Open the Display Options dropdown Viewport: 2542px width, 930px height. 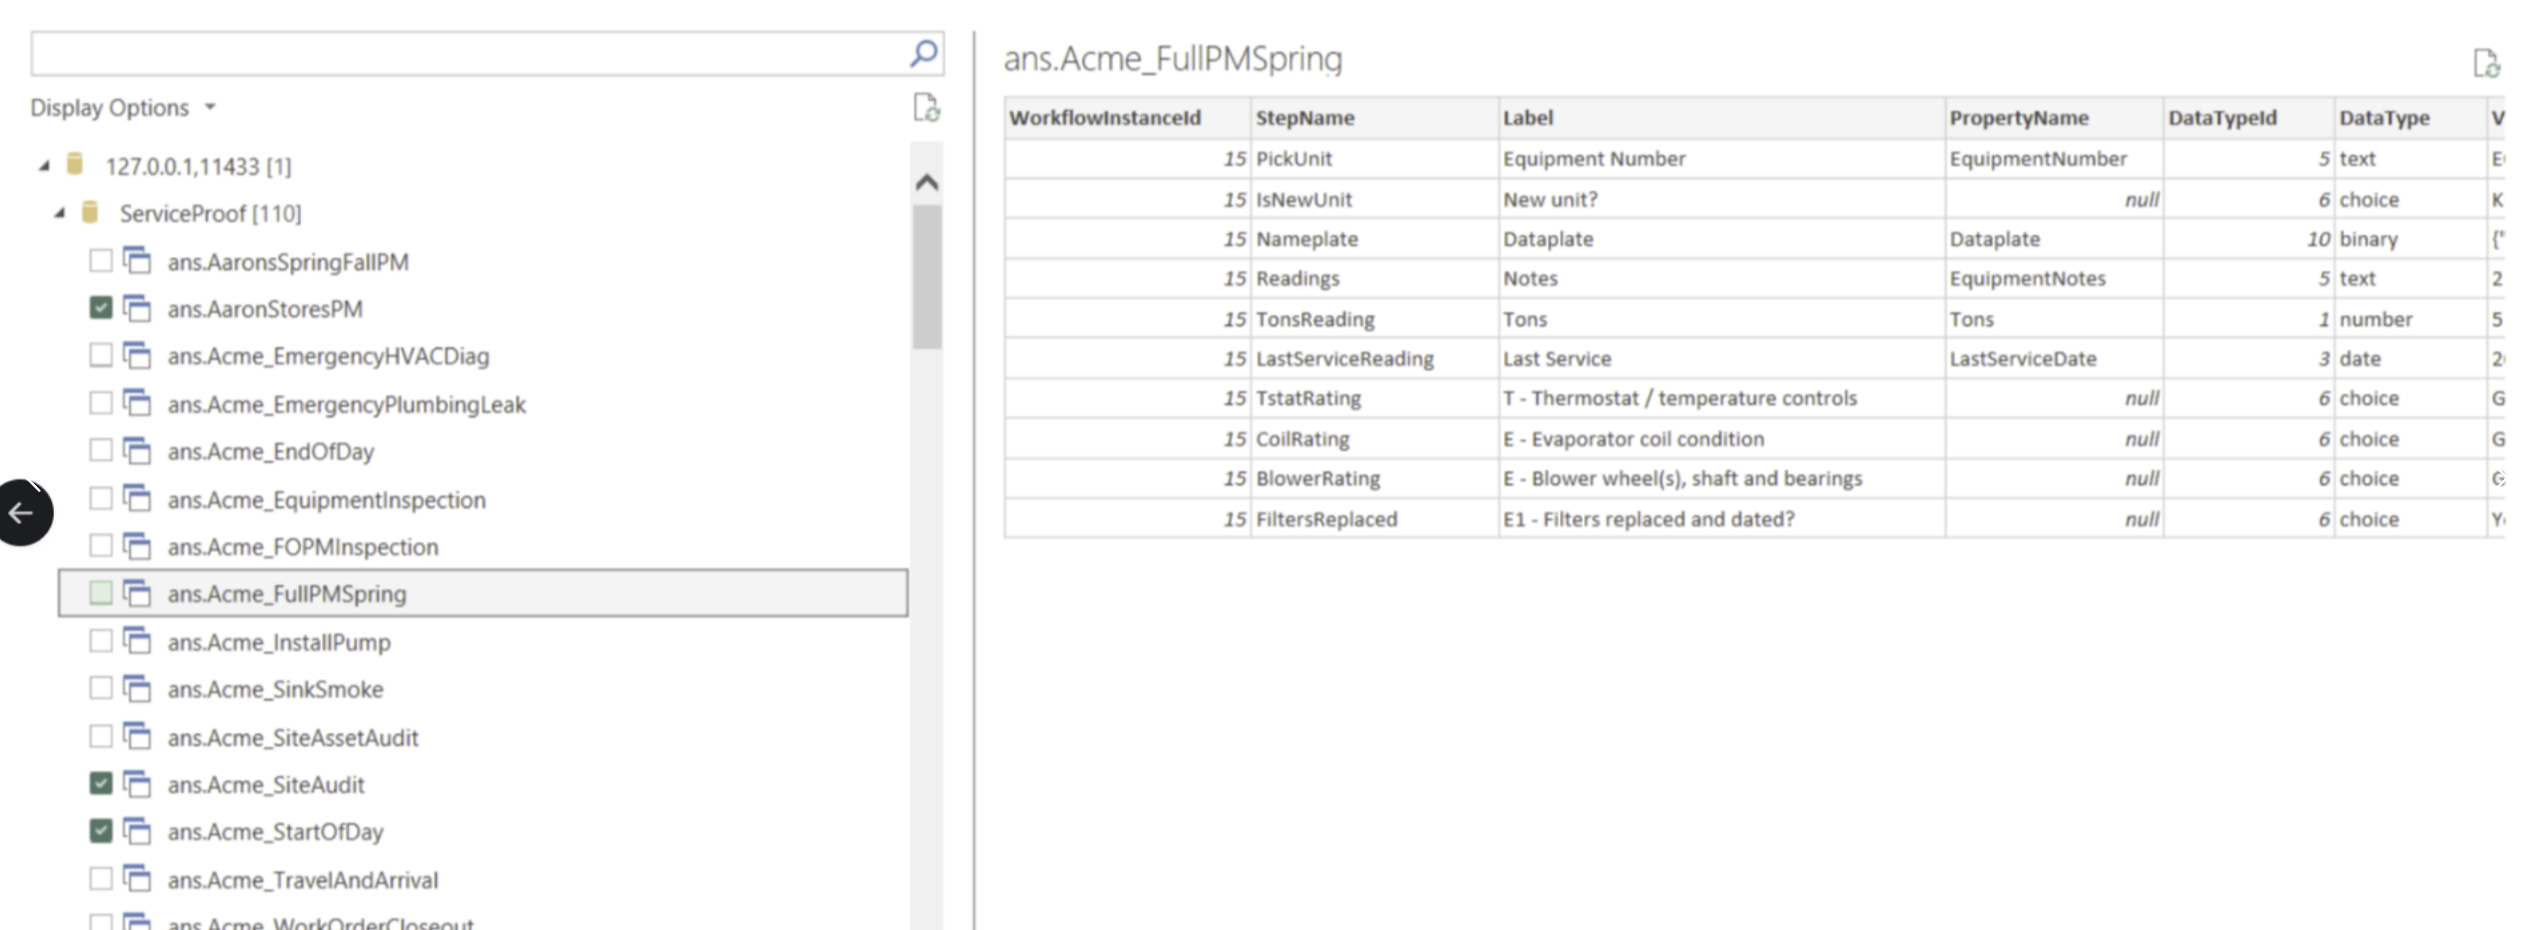coord(122,107)
